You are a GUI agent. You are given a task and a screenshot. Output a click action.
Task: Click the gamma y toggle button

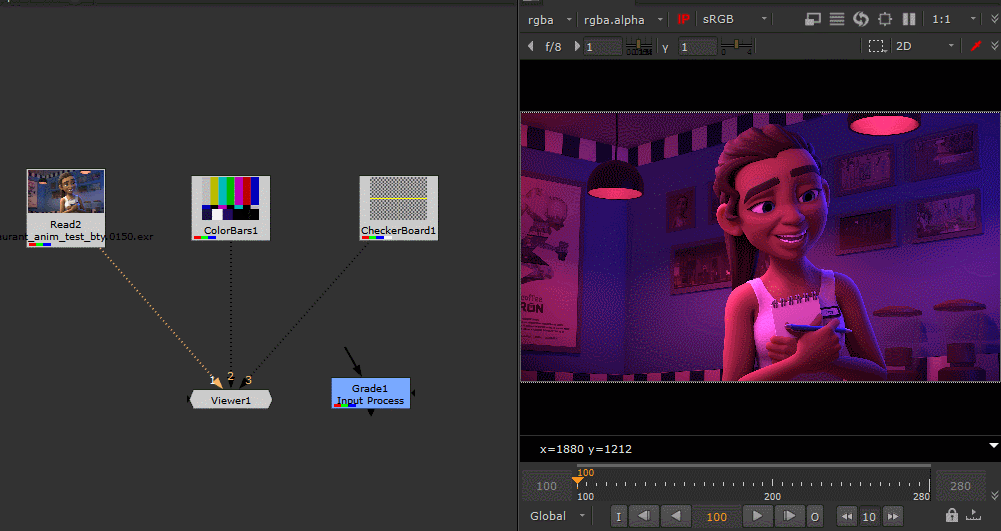(665, 47)
